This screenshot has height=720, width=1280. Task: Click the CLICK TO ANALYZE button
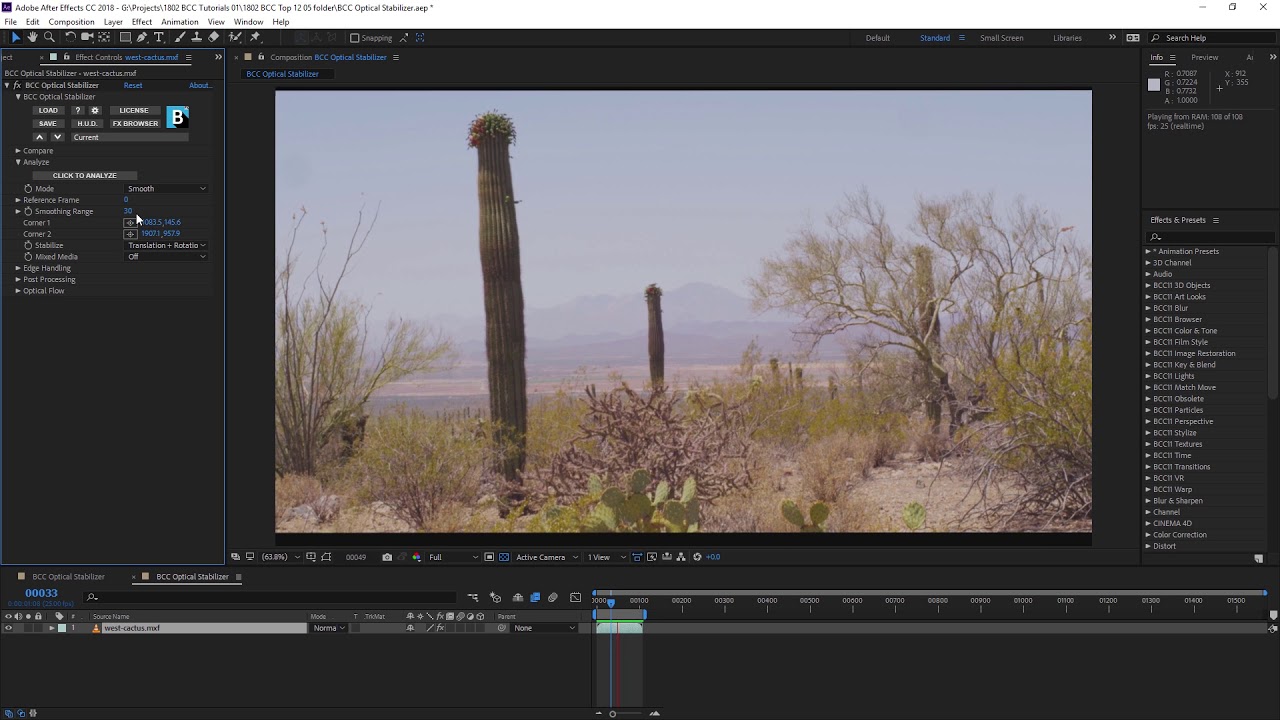84,176
